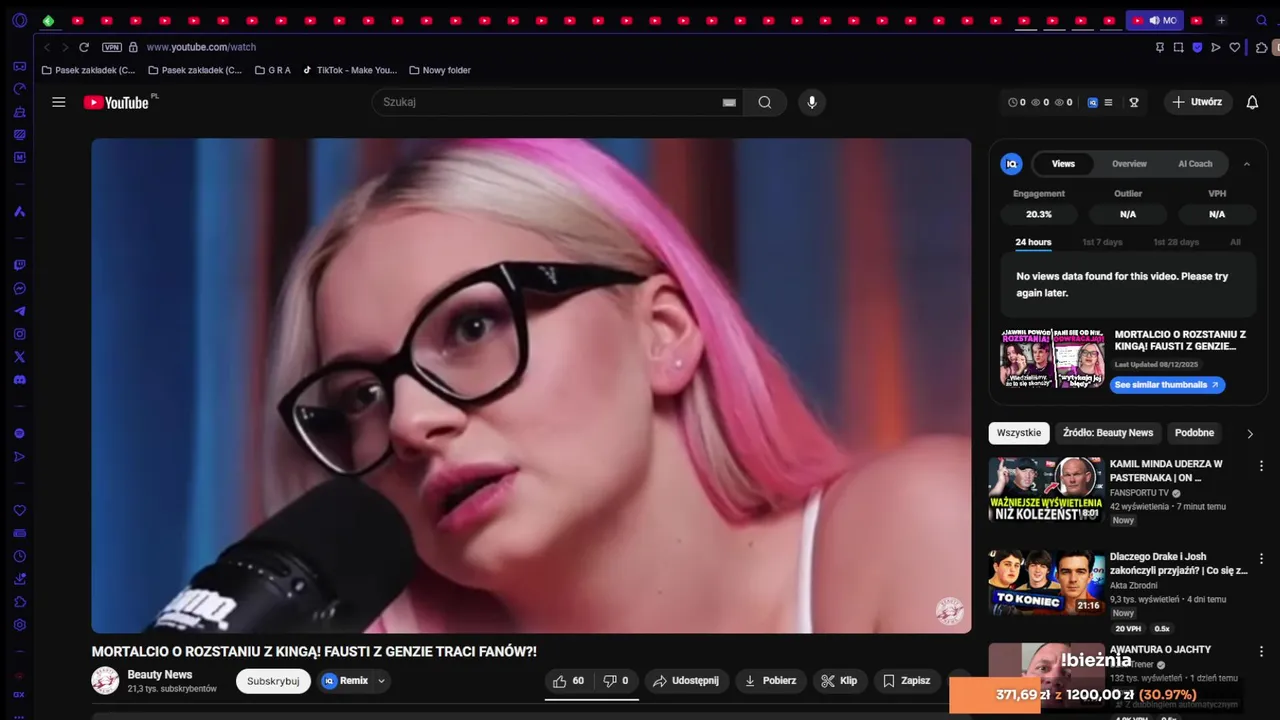The image size is (1280, 720).
Task: Click the search magnifier button
Action: 765,102
